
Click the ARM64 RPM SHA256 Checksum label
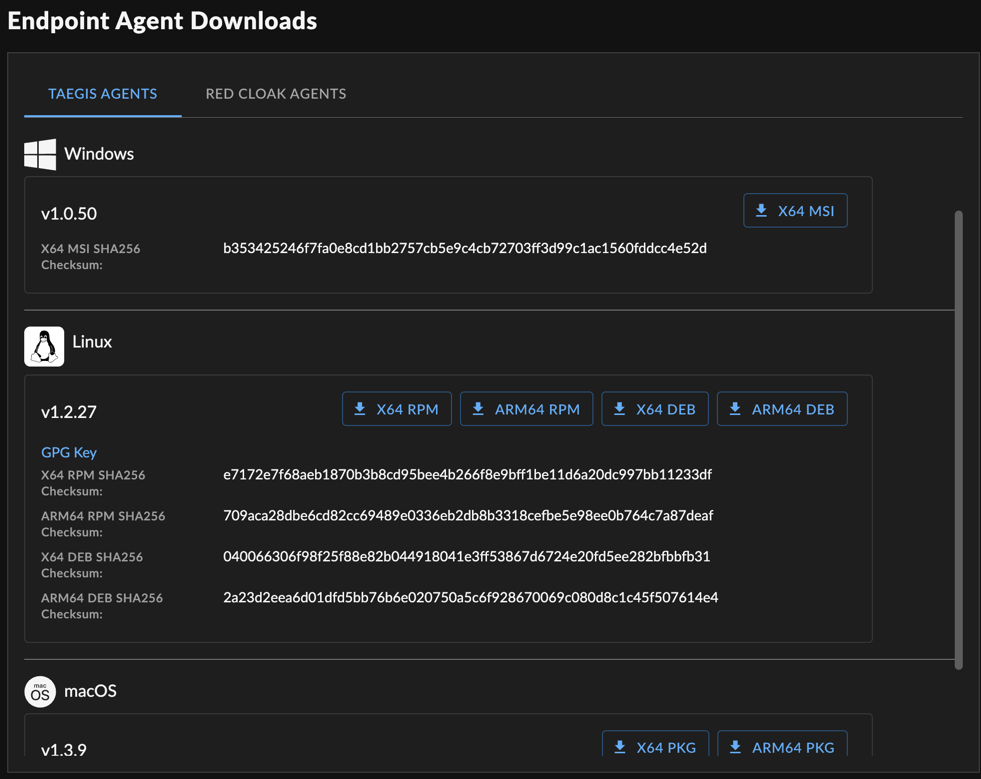tap(103, 524)
